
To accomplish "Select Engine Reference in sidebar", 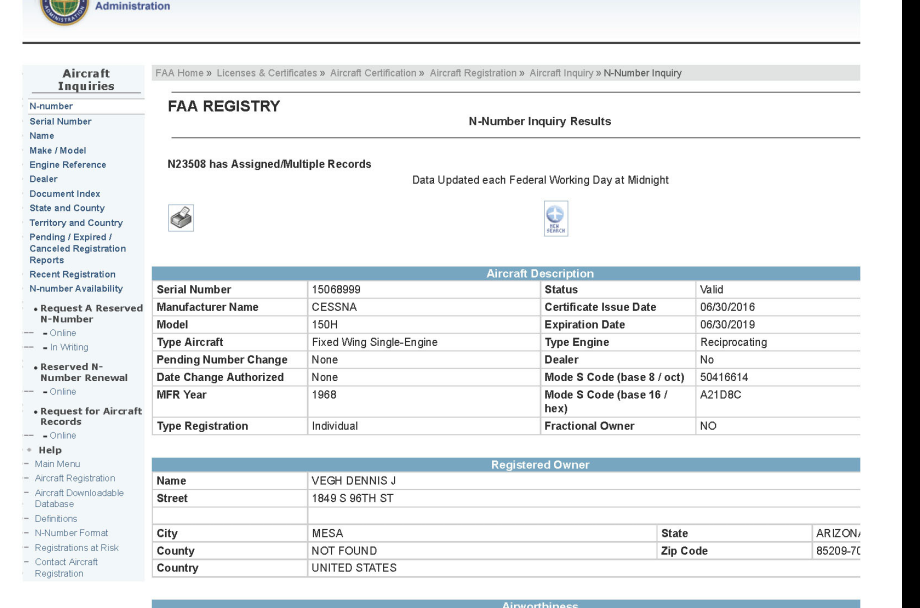I will click(67, 165).
